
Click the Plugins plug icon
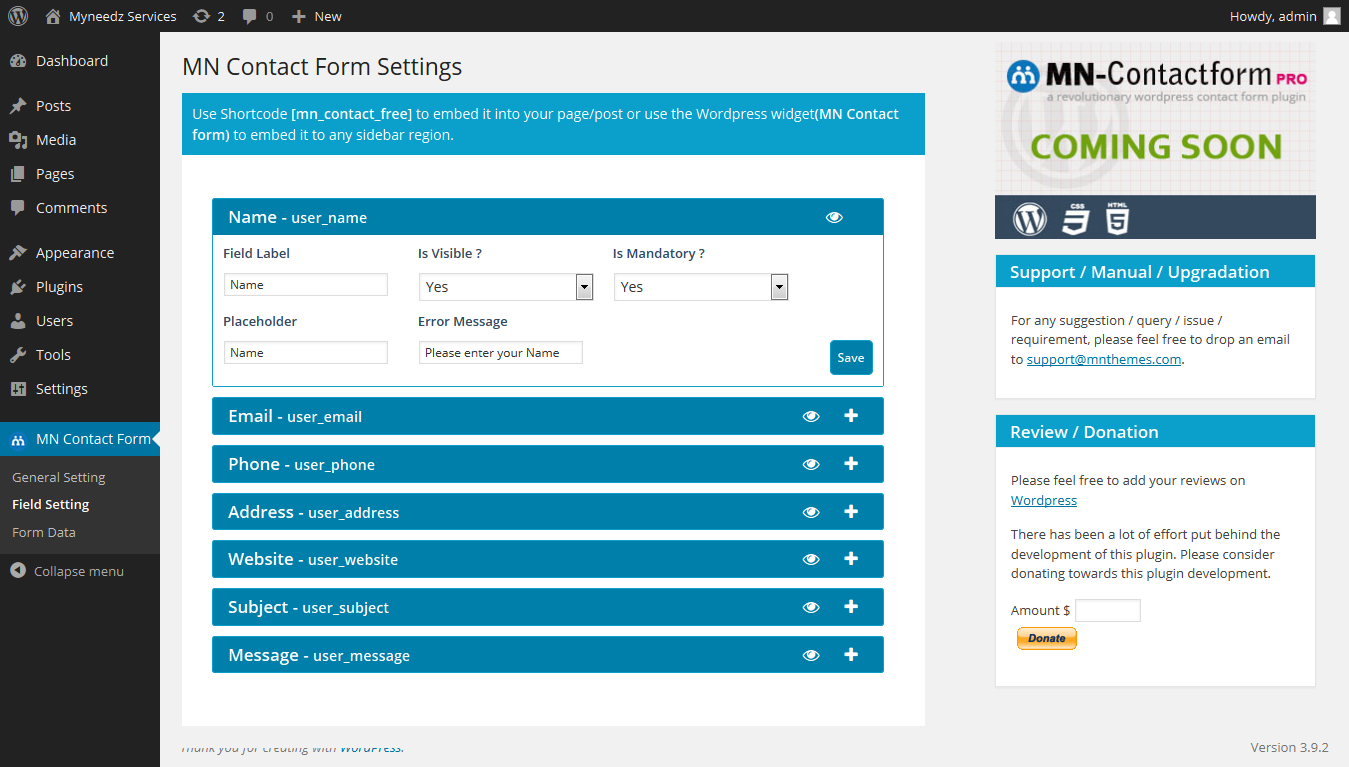click(x=18, y=287)
